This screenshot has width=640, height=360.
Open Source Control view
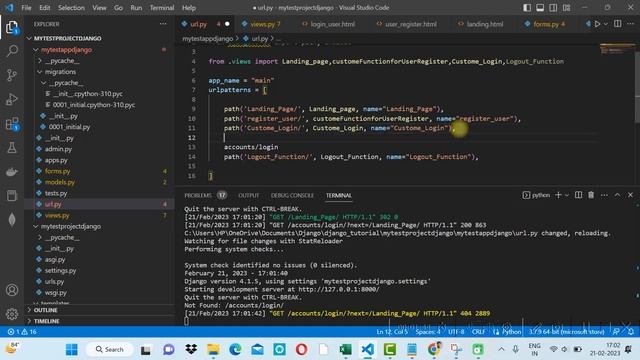(12, 75)
